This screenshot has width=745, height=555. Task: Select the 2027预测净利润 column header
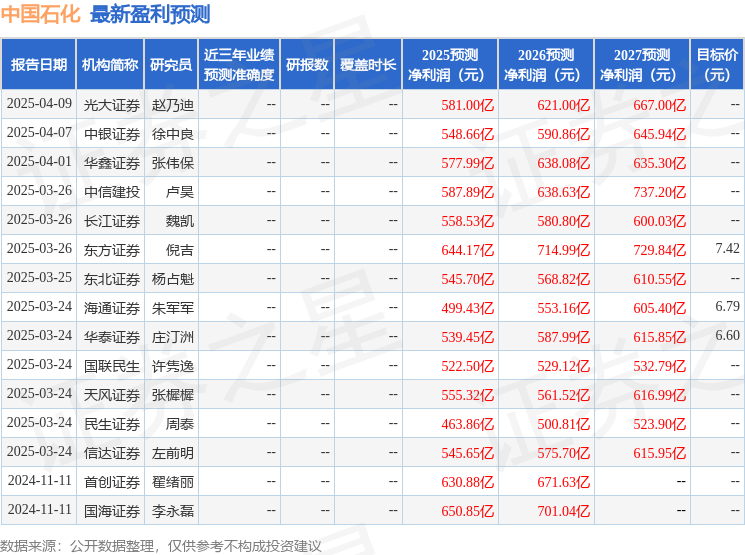[x=641, y=65]
